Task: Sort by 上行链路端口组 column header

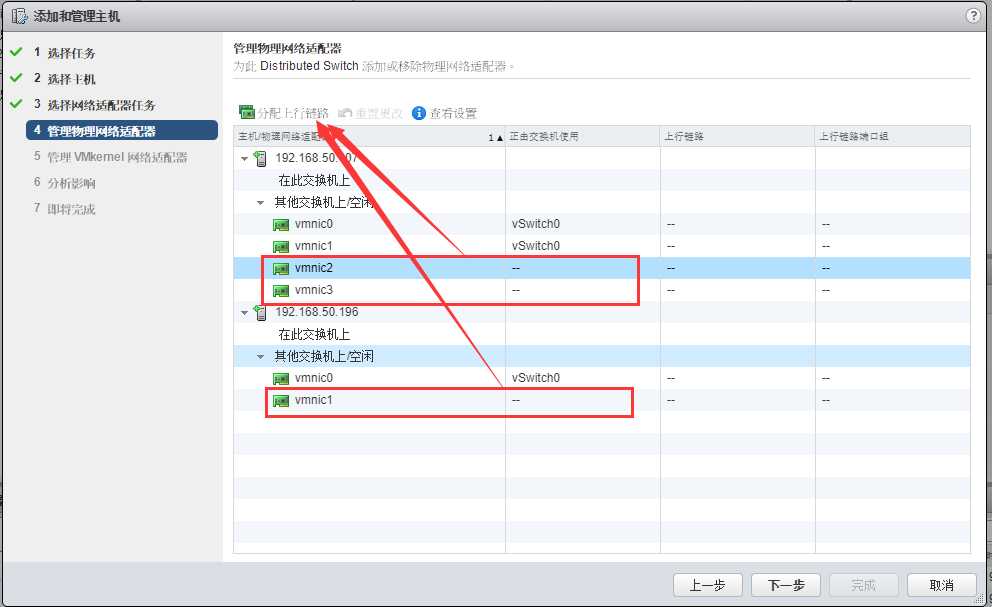Action: click(x=893, y=136)
